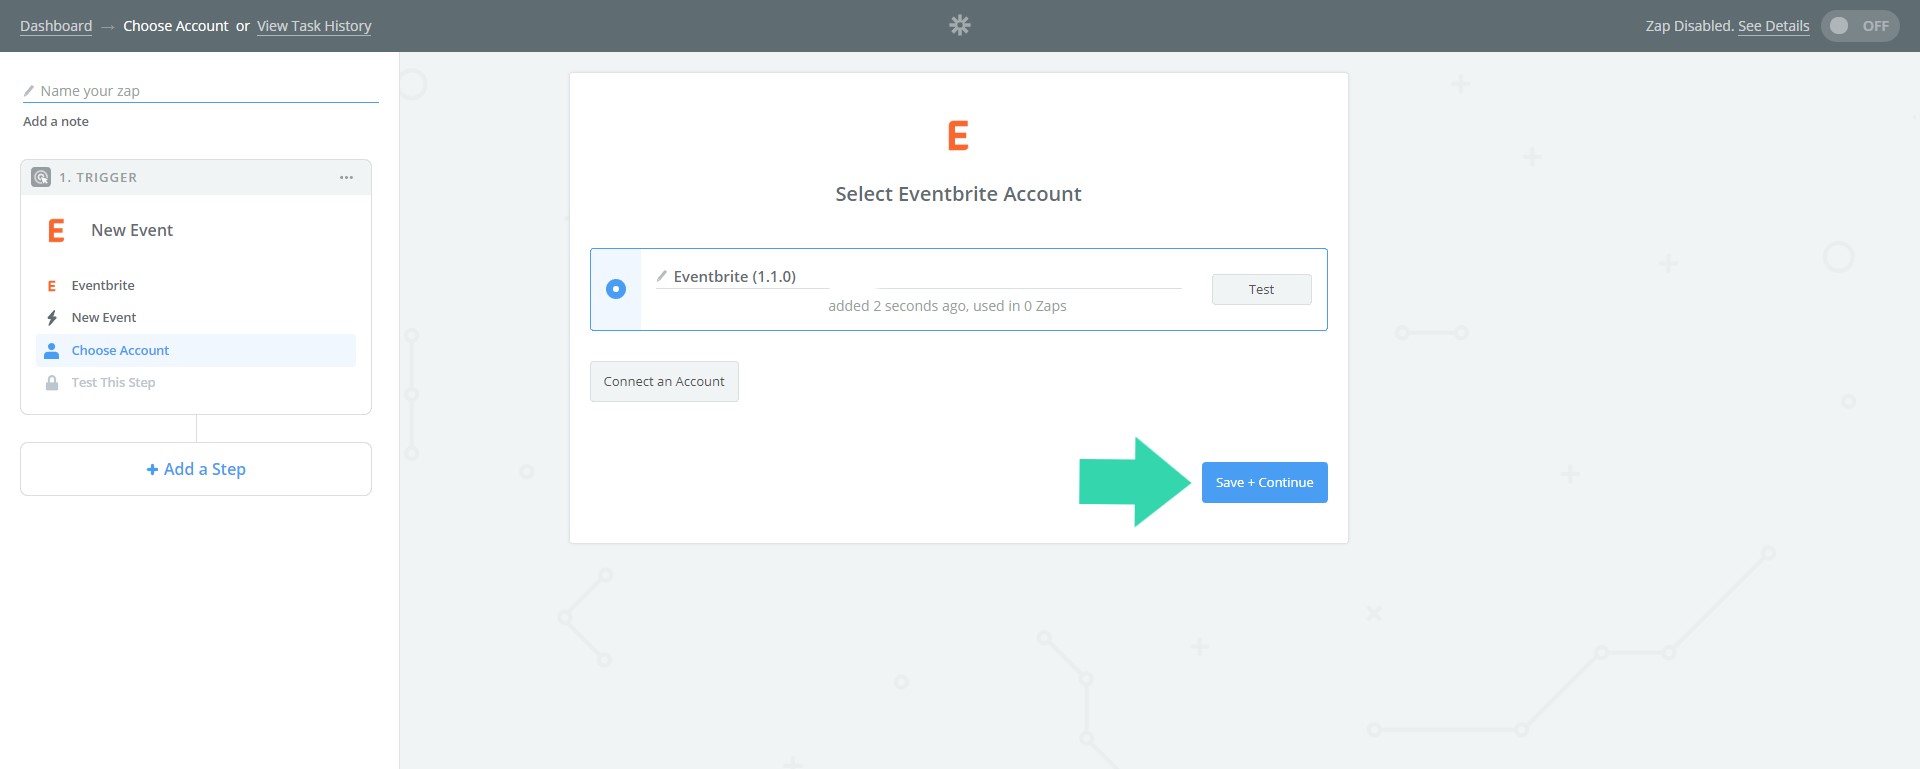Turn on the Zap OFF toggle switch
Screen dimensions: 1920x769
tap(1859, 26)
